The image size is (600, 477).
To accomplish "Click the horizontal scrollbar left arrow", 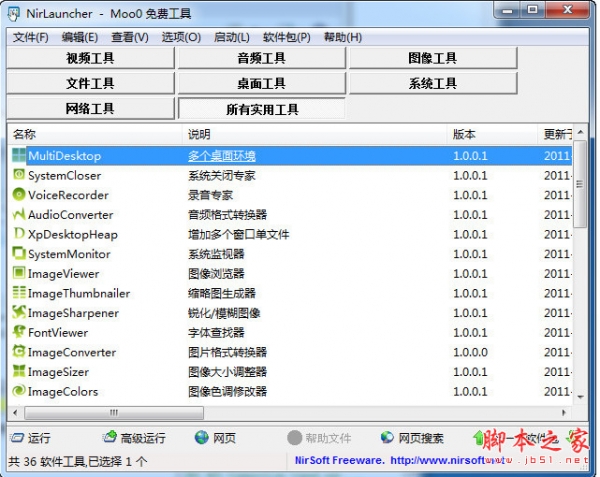I will tap(15, 413).
